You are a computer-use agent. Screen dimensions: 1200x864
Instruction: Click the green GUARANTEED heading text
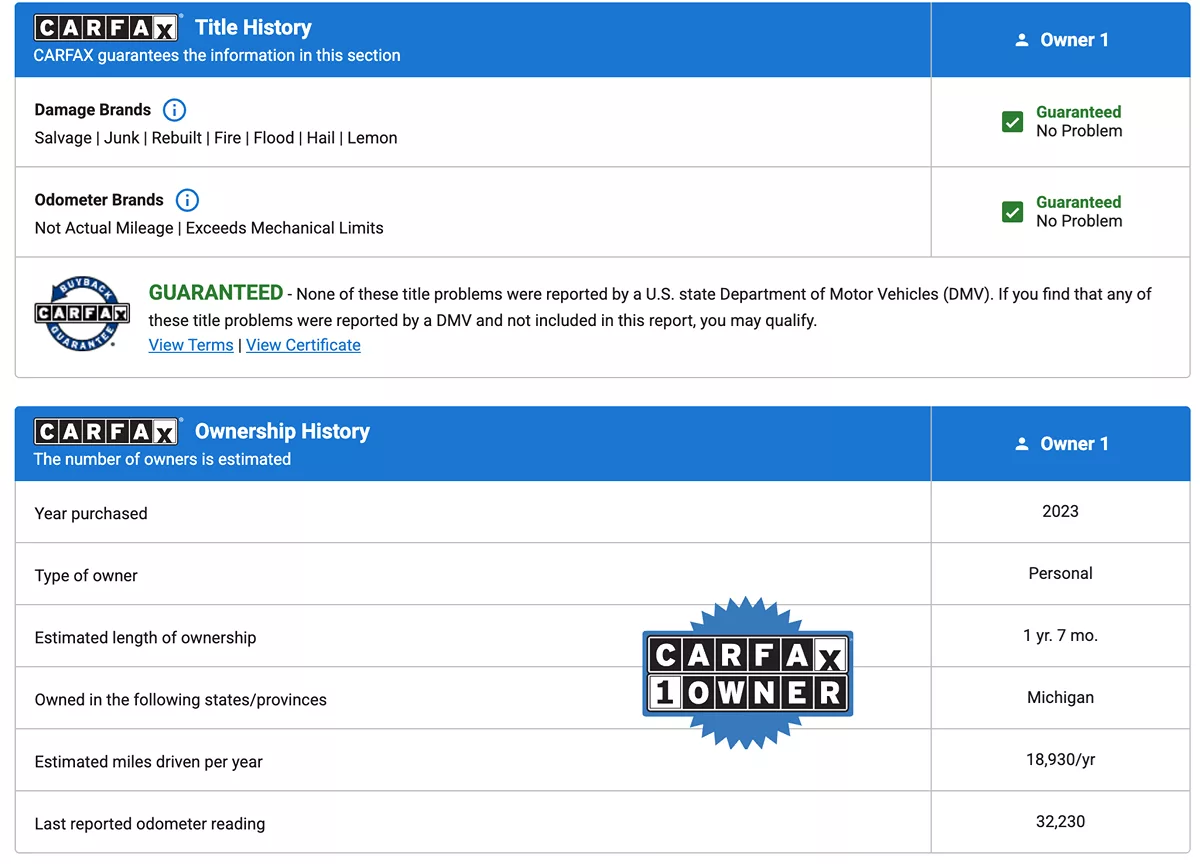tap(216, 293)
